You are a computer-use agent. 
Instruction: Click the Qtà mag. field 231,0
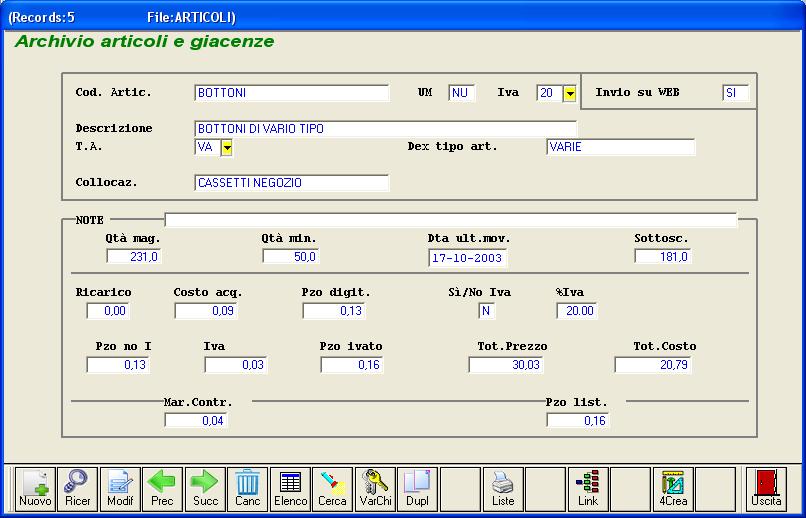point(134,256)
